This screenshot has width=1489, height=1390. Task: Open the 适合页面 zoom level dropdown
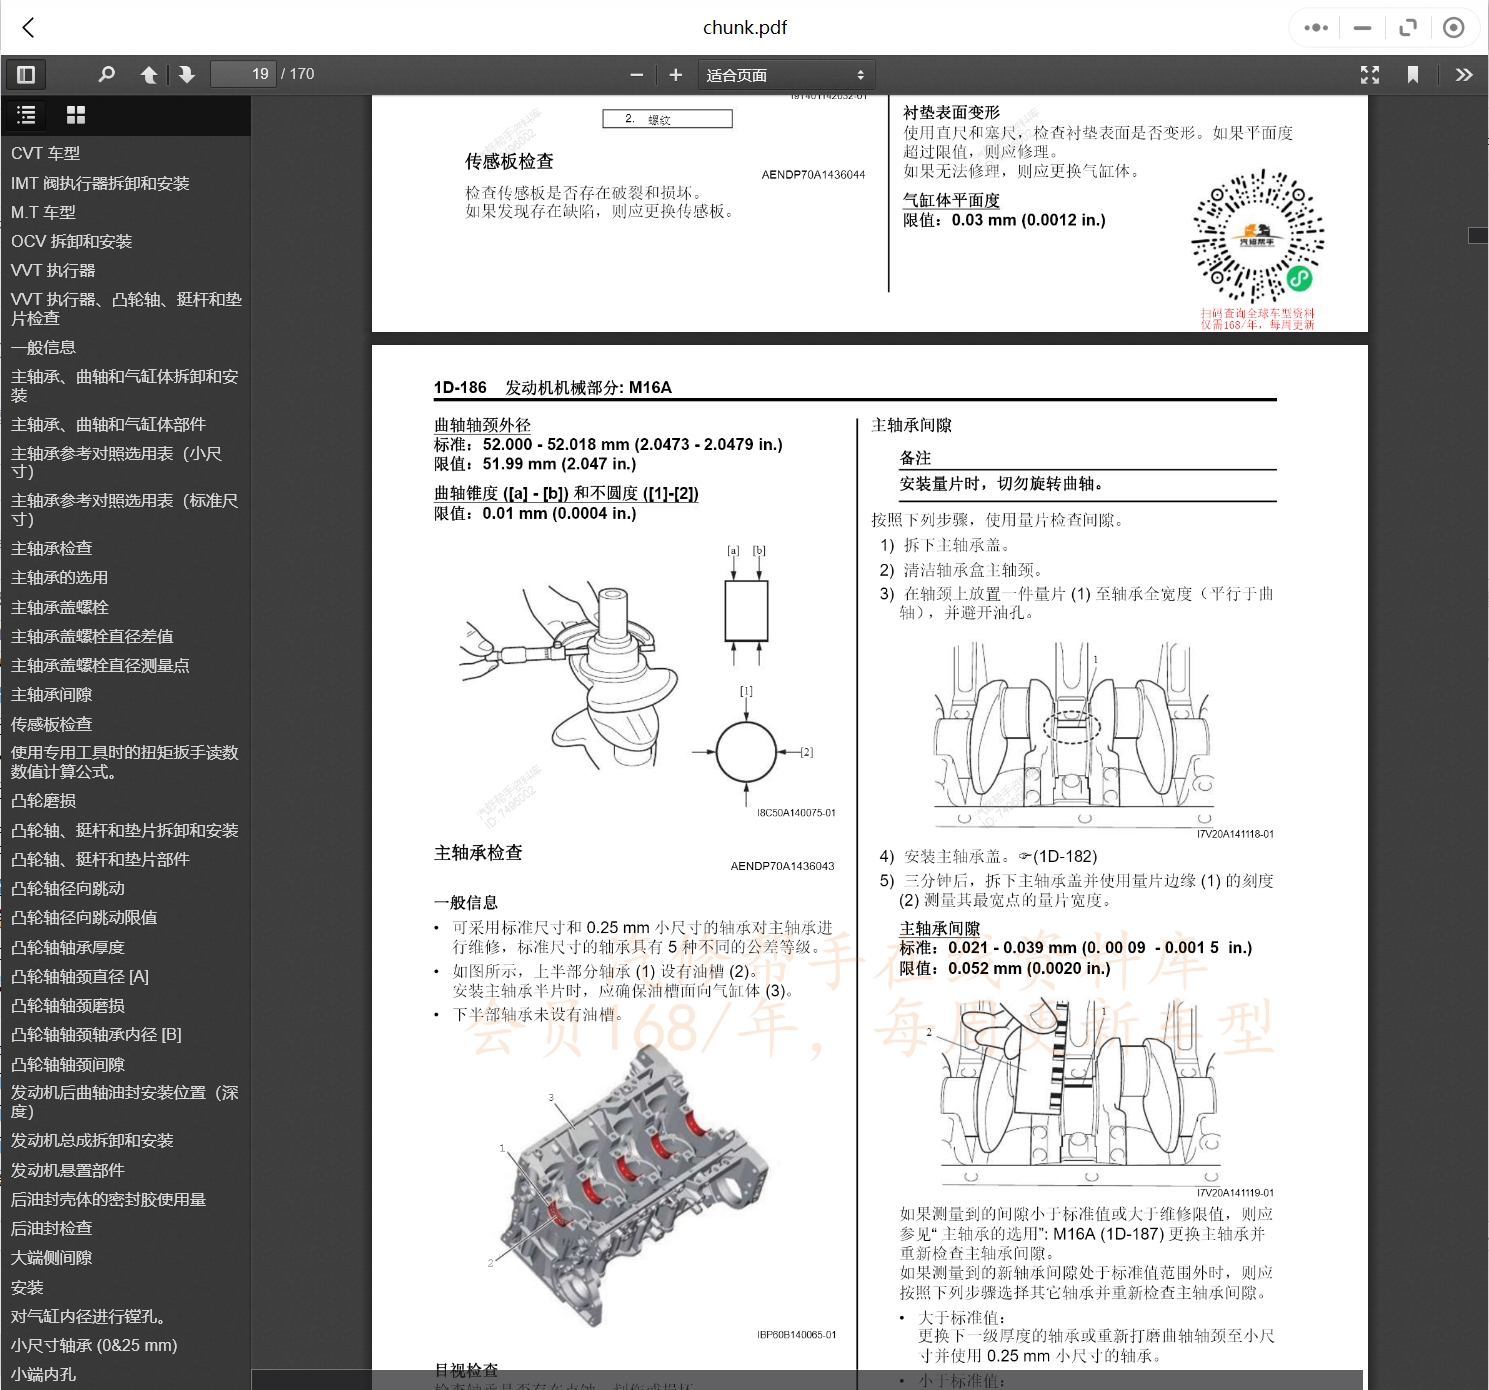[786, 73]
